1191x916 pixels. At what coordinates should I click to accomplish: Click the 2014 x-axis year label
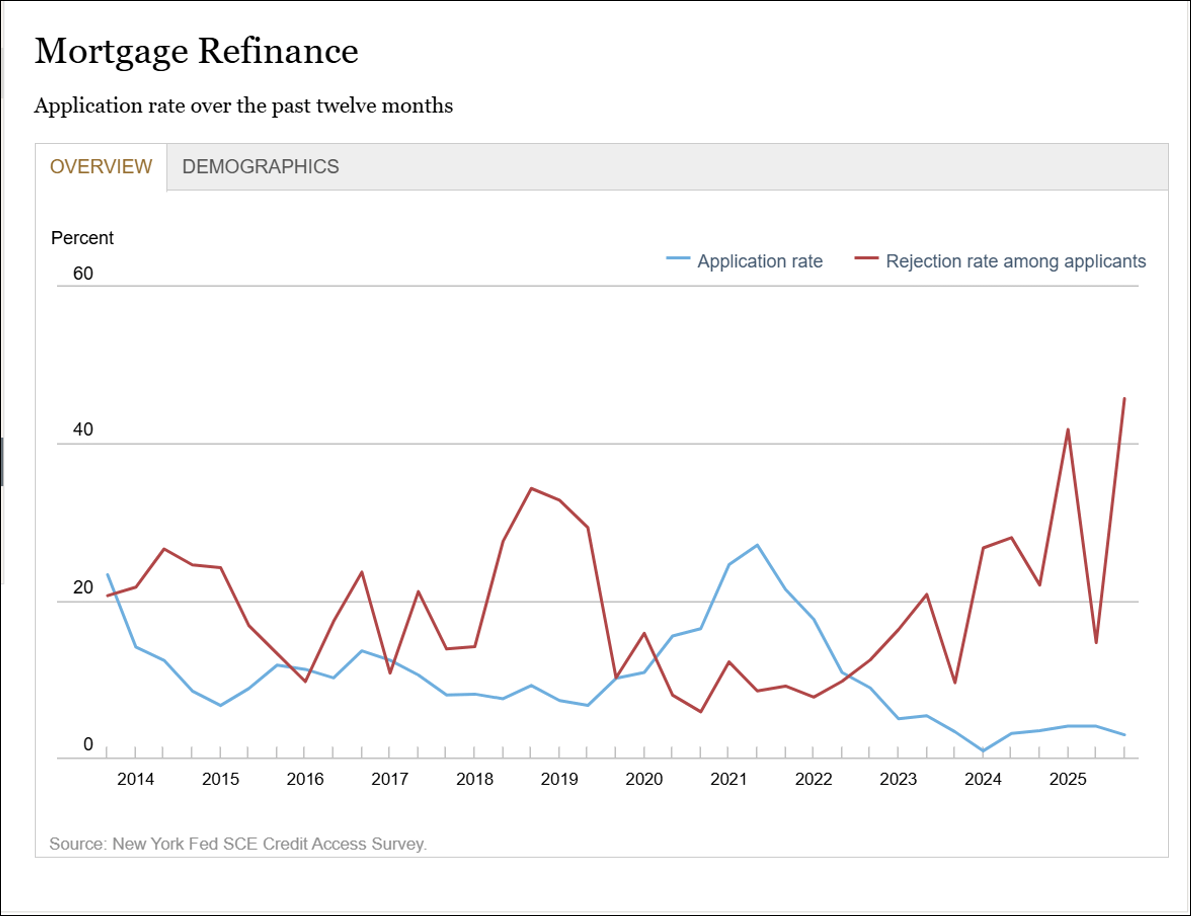pyautogui.click(x=135, y=779)
